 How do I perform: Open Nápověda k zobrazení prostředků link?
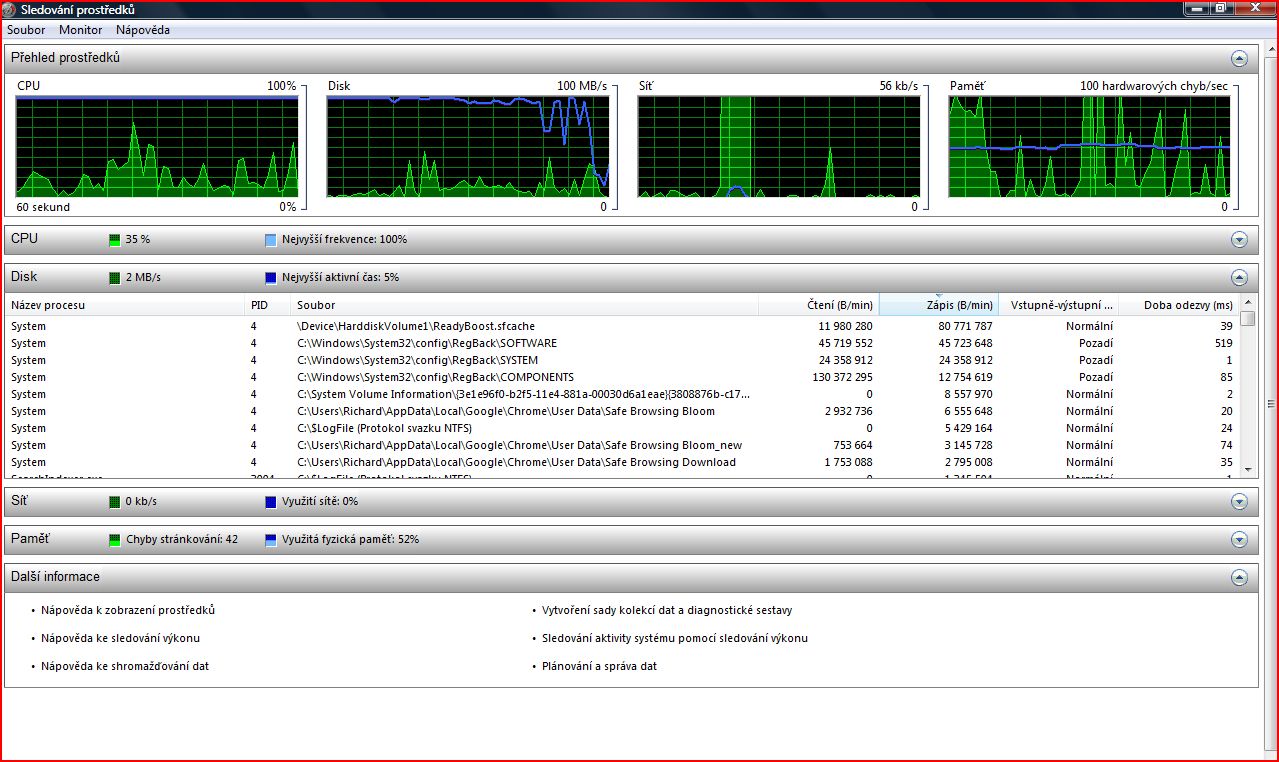click(128, 610)
